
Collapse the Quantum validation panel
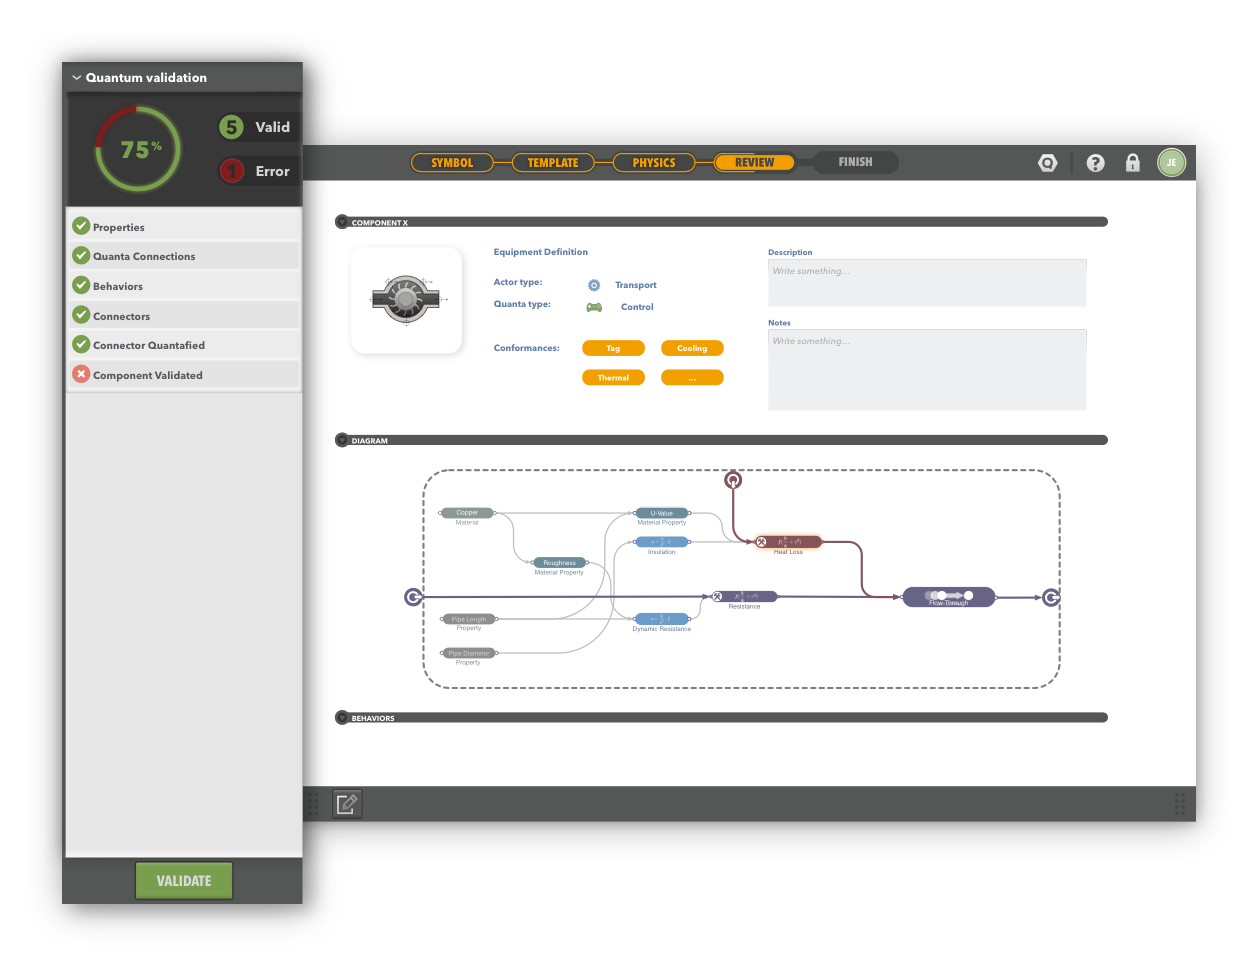click(x=76, y=78)
